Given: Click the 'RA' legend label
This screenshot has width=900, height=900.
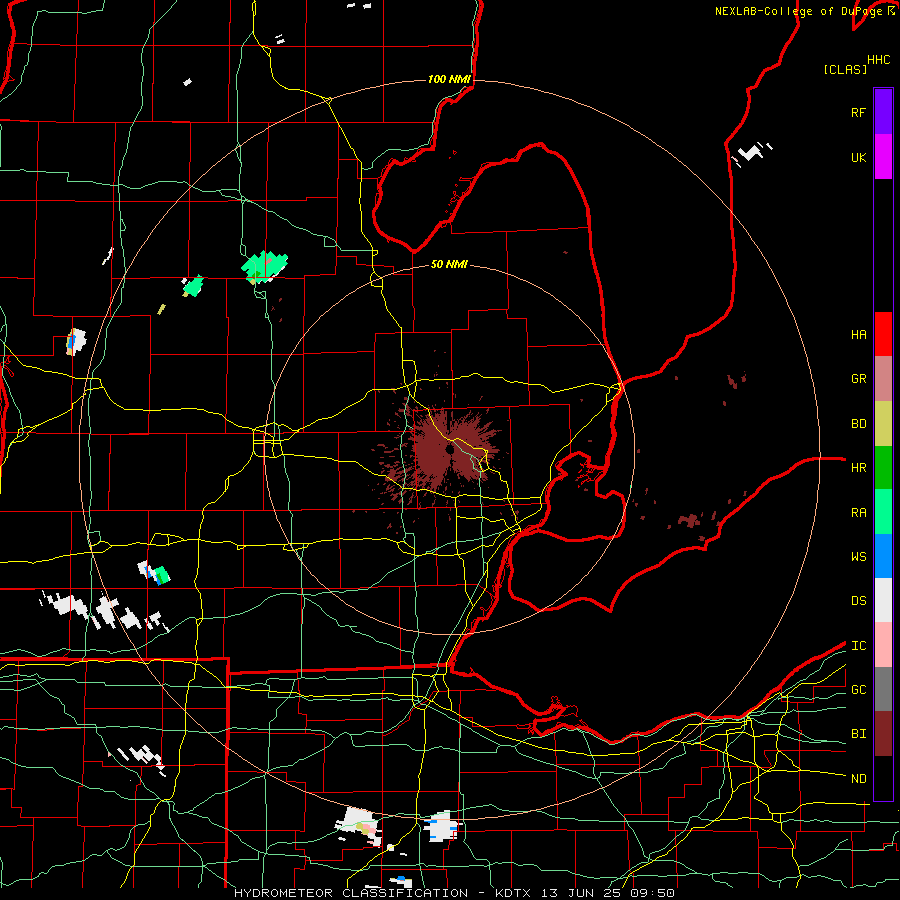Looking at the screenshot, I should pyautogui.click(x=858, y=513).
